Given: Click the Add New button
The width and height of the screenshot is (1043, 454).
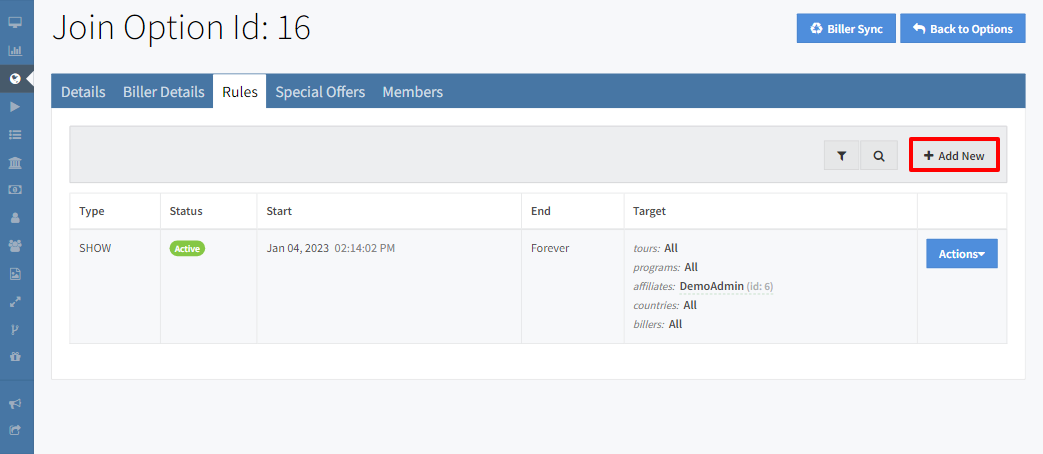Looking at the screenshot, I should 954,156.
